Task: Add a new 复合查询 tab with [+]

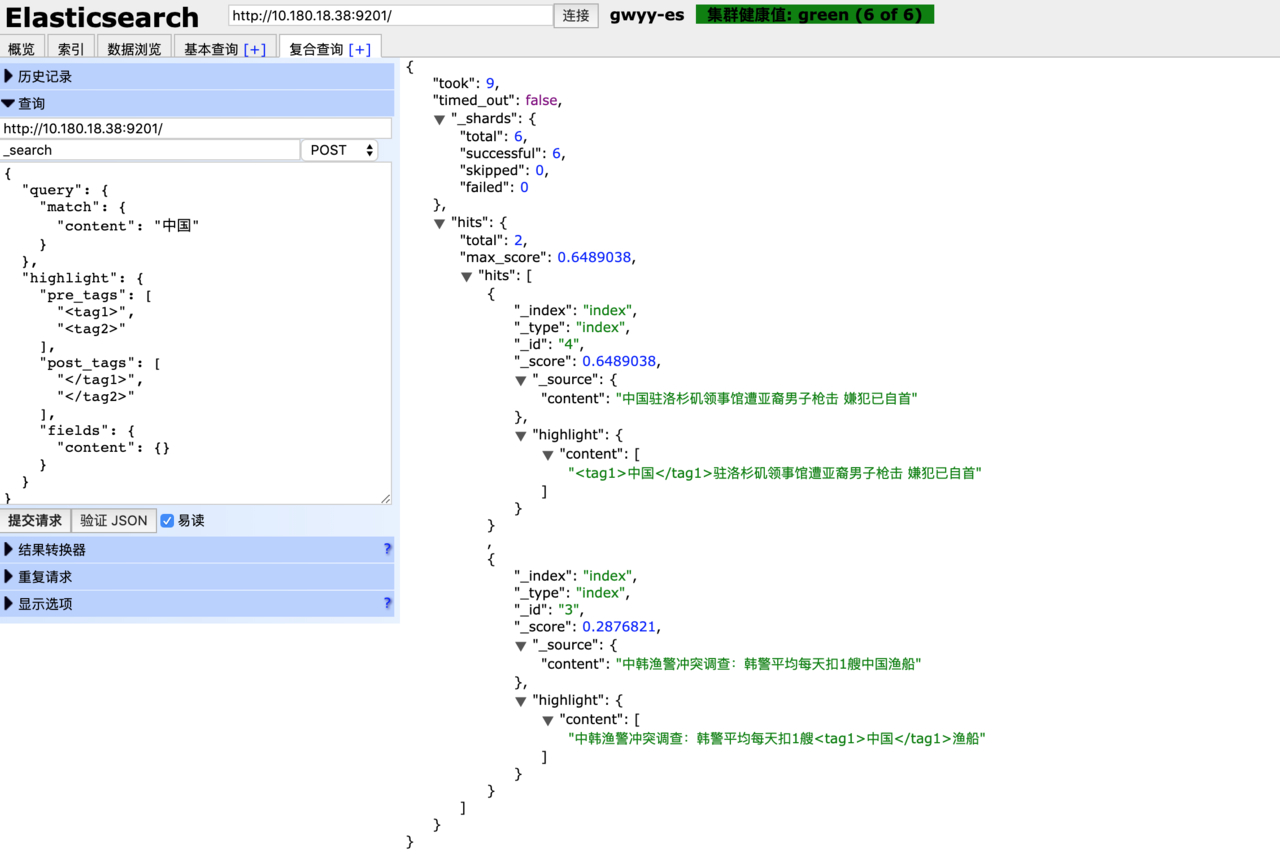Action: (x=359, y=49)
